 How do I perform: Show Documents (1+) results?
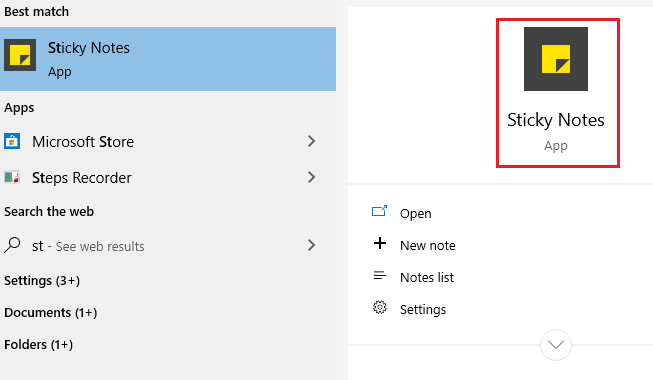50,312
